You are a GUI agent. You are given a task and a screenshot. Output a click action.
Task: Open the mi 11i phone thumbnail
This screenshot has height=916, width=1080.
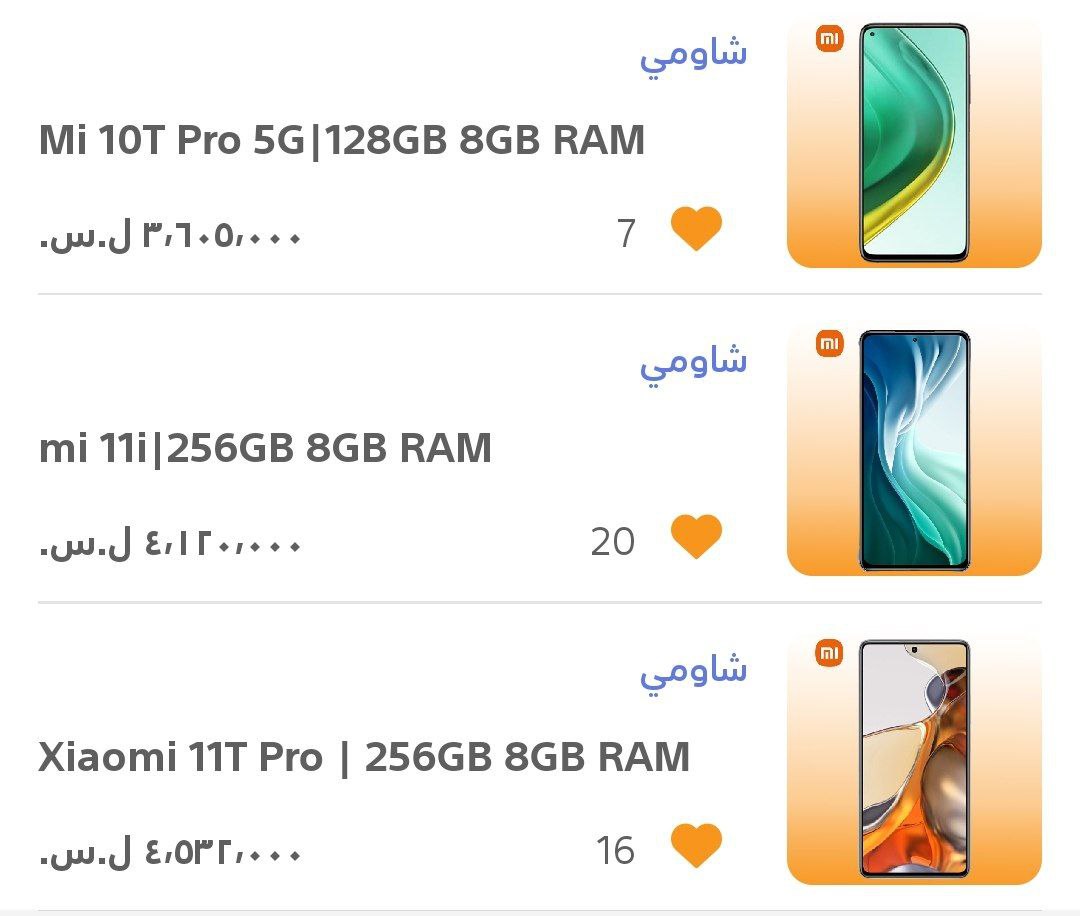click(914, 450)
